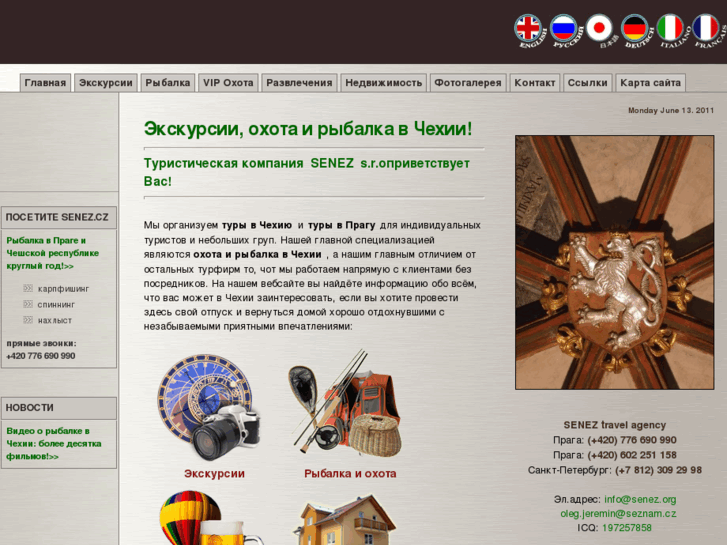Click the bold туры в Прагу text
Image resolution: width=727 pixels, height=545 pixels.
click(x=342, y=225)
